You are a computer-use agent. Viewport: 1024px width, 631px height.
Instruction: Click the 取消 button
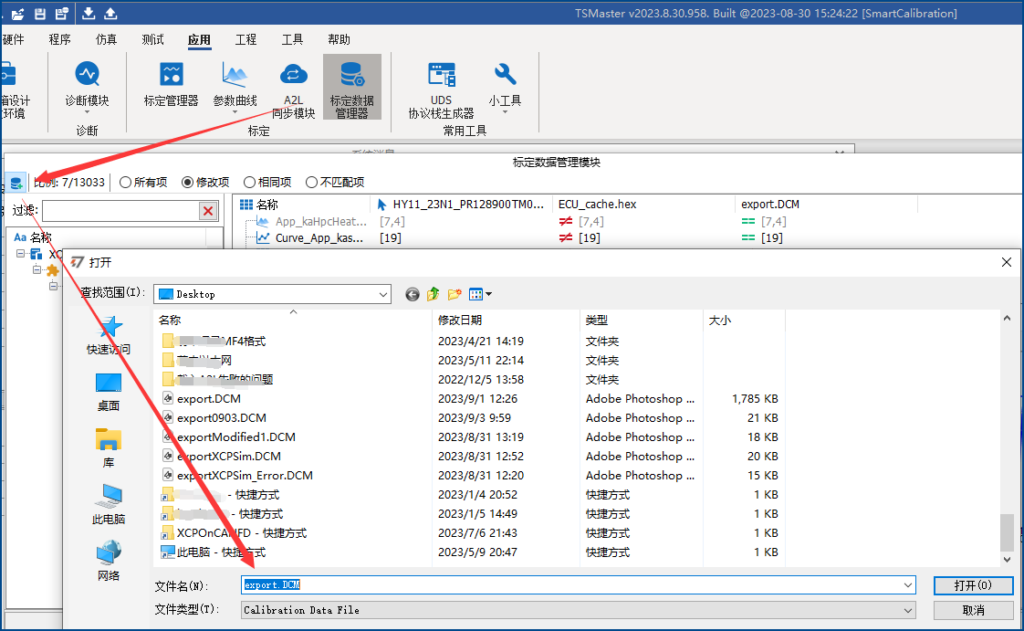[972, 610]
